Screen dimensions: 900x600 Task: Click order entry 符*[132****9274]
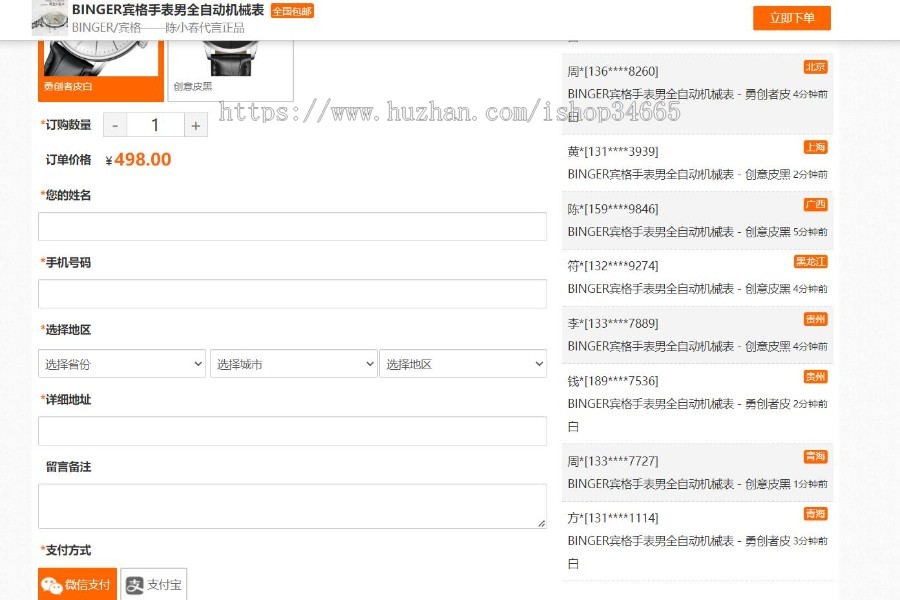coord(697,277)
